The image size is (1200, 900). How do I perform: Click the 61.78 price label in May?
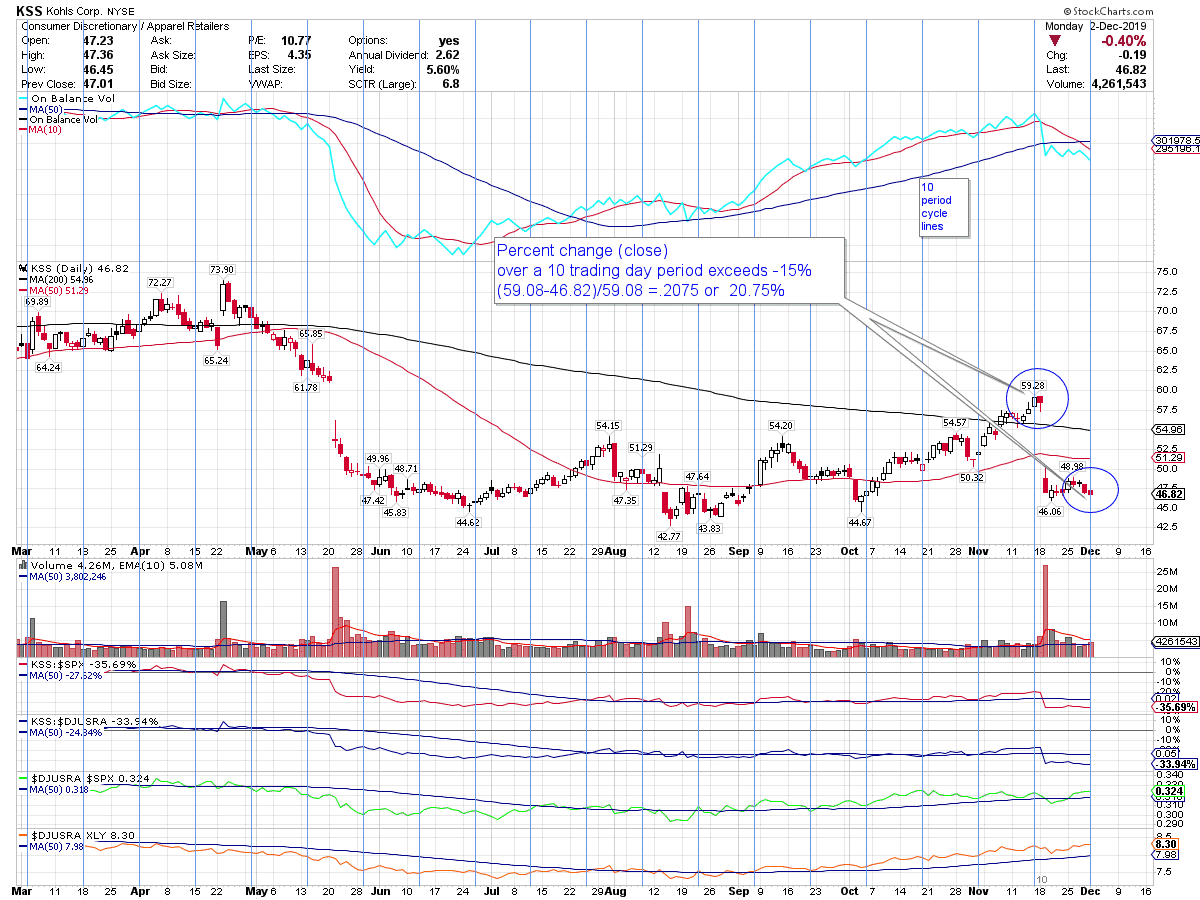pos(304,387)
